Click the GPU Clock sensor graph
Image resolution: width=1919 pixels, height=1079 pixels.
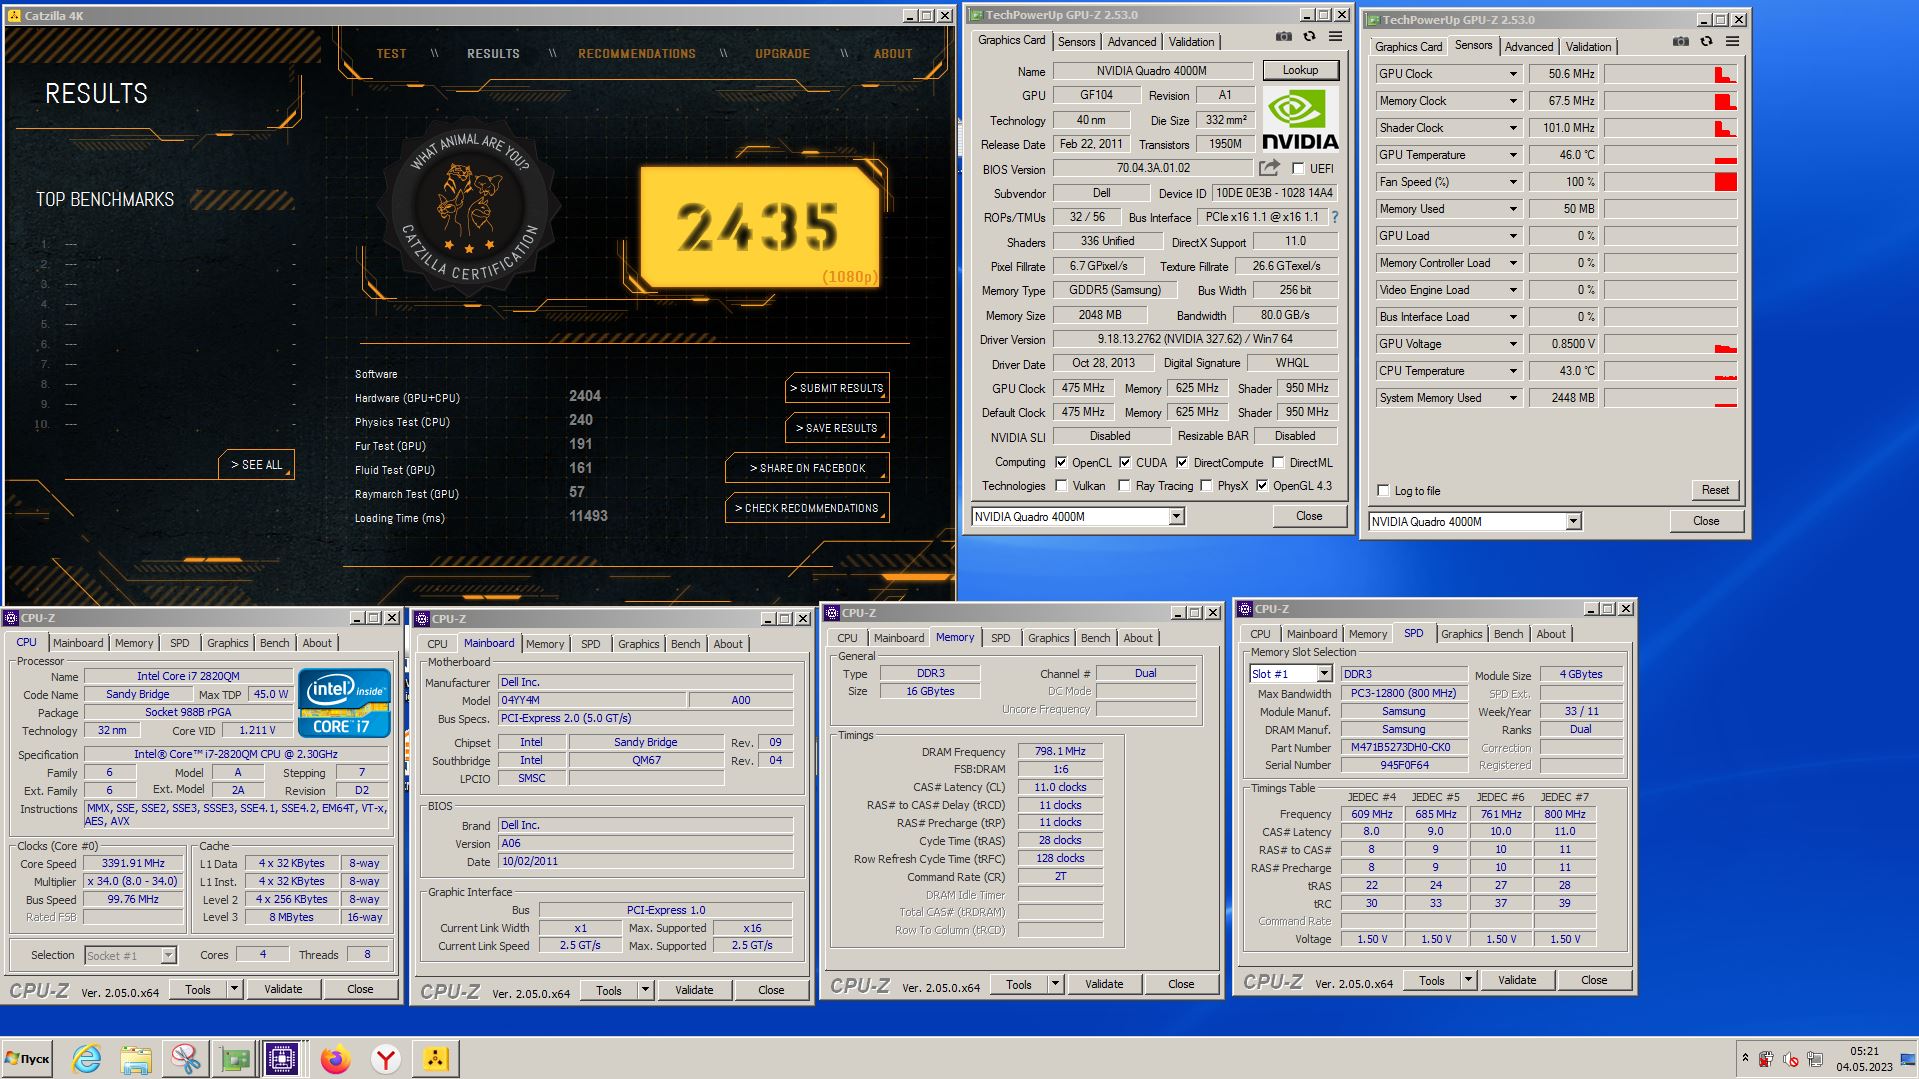[x=1671, y=74]
